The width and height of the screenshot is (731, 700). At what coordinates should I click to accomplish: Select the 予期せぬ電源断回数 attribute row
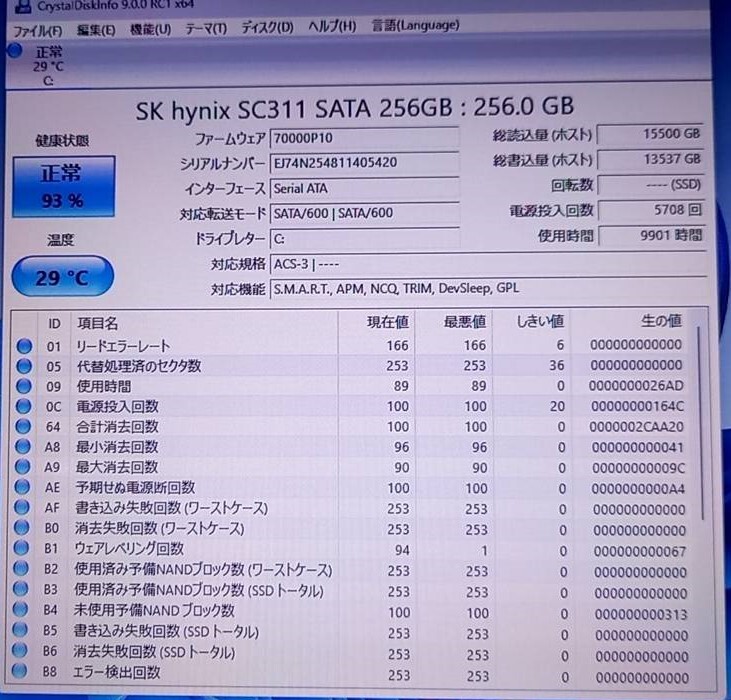(352, 488)
